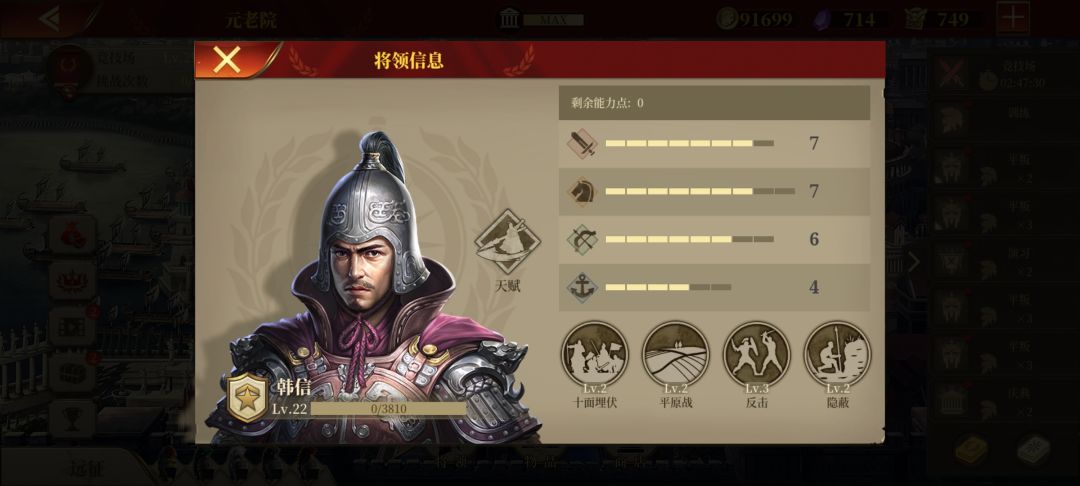Click the sword infantry attribute icon
1080x486 pixels.
tap(582, 144)
